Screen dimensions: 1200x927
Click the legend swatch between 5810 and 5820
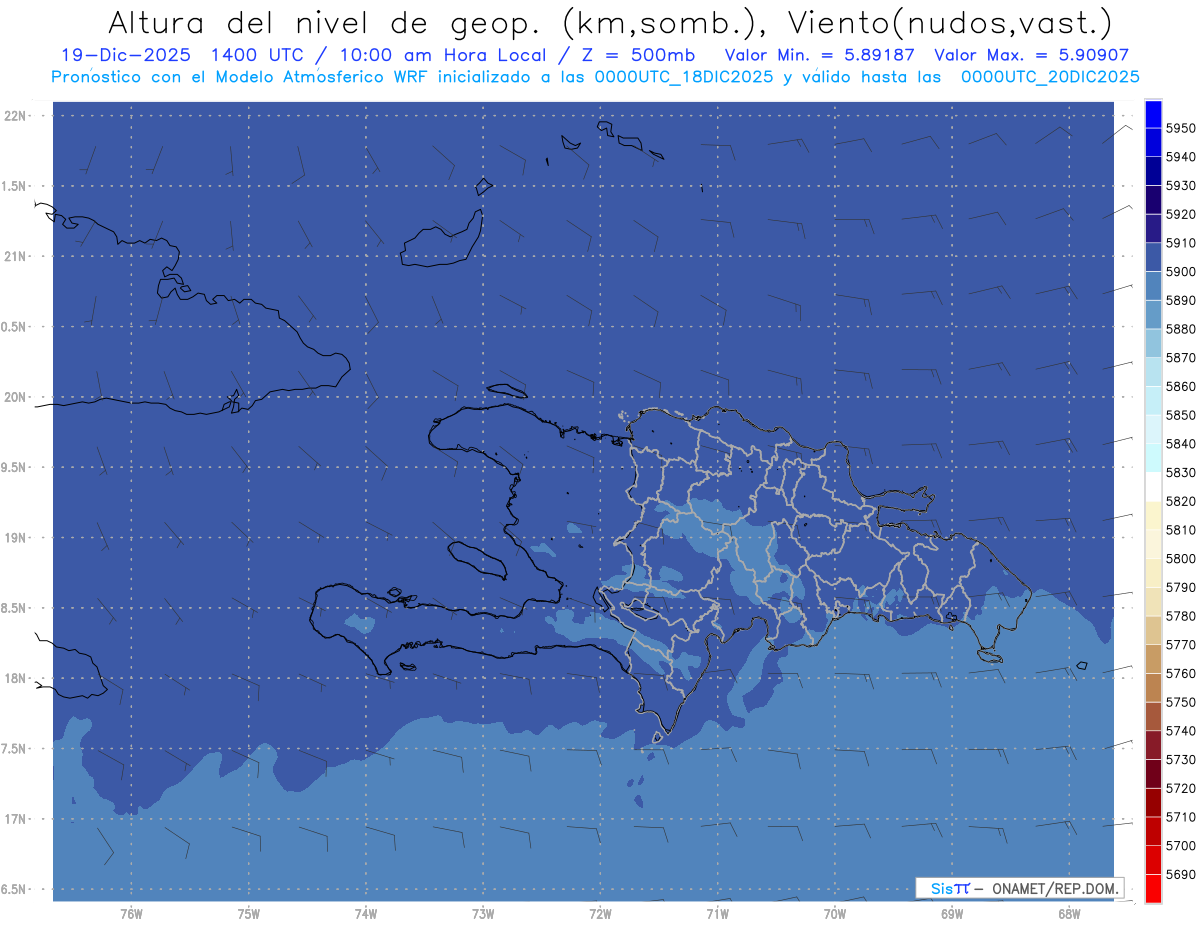coord(1153,515)
